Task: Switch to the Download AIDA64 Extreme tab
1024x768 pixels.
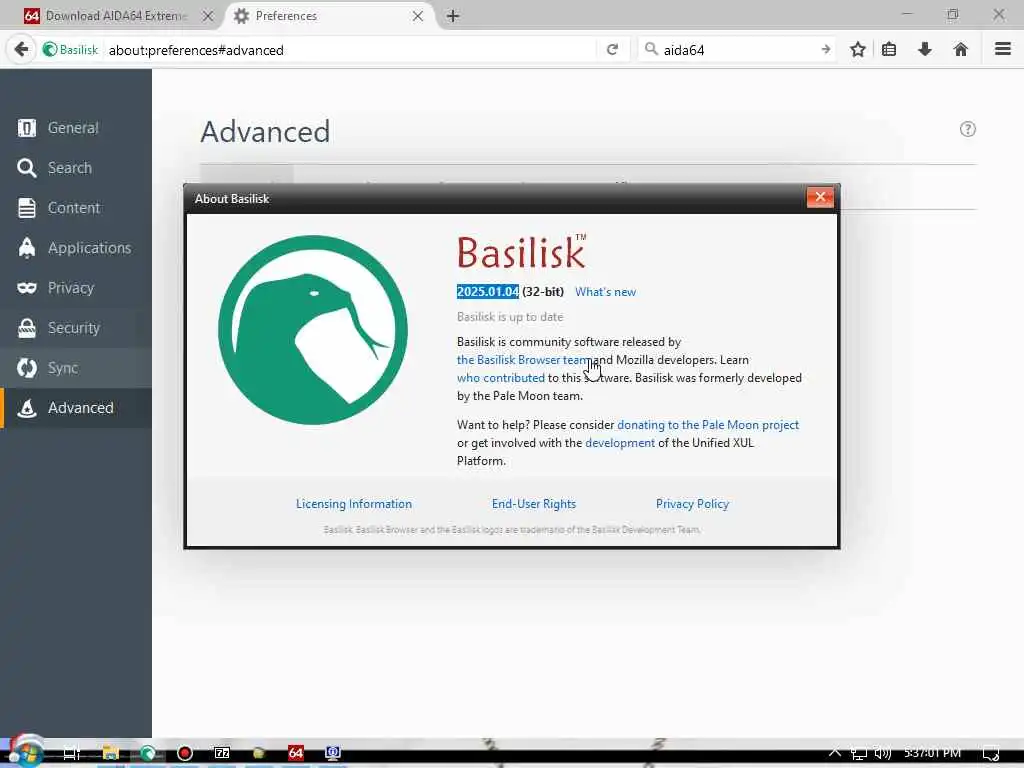Action: pyautogui.click(x=116, y=16)
